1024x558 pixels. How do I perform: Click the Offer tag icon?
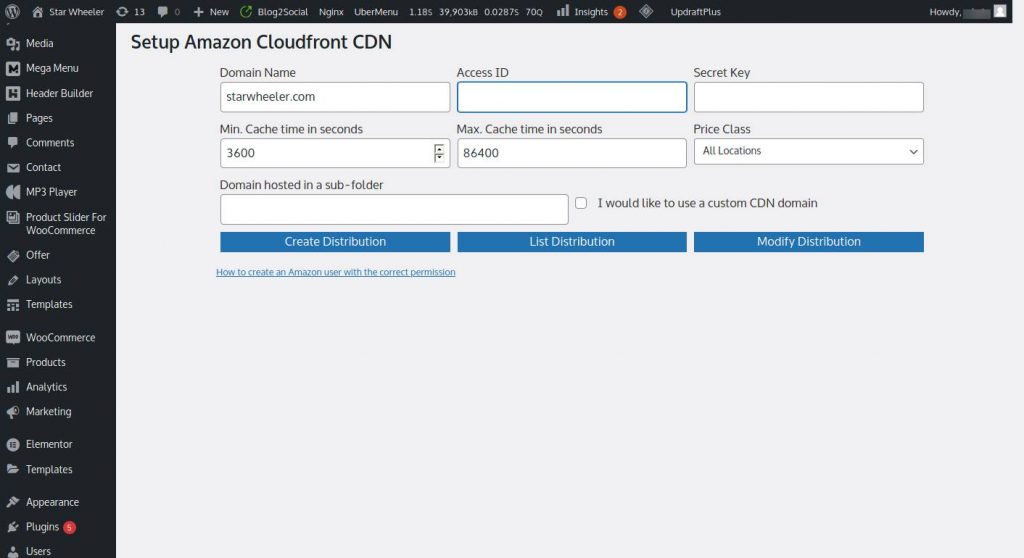pyautogui.click(x=13, y=255)
